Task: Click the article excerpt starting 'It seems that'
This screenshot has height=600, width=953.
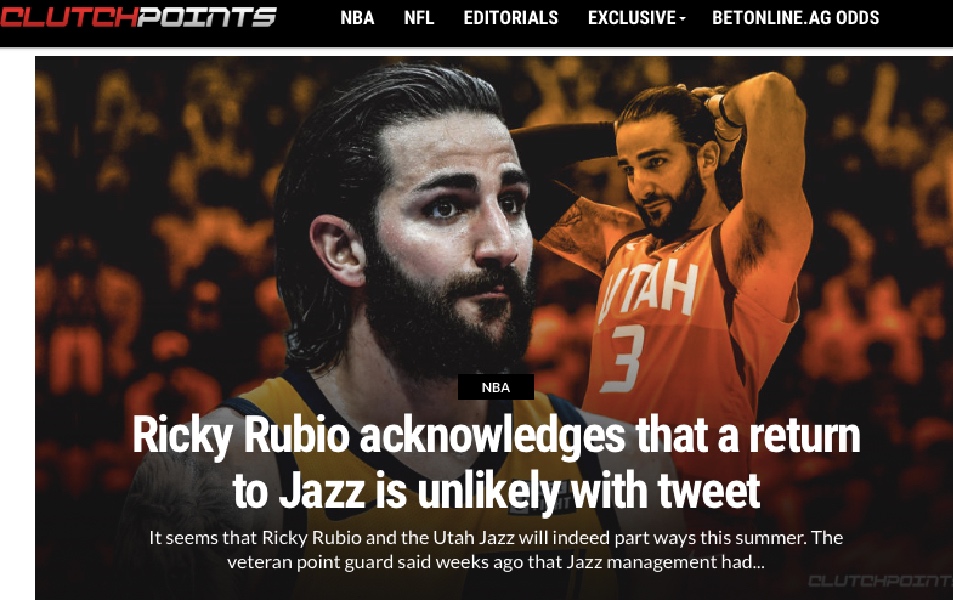Action: pos(496,550)
